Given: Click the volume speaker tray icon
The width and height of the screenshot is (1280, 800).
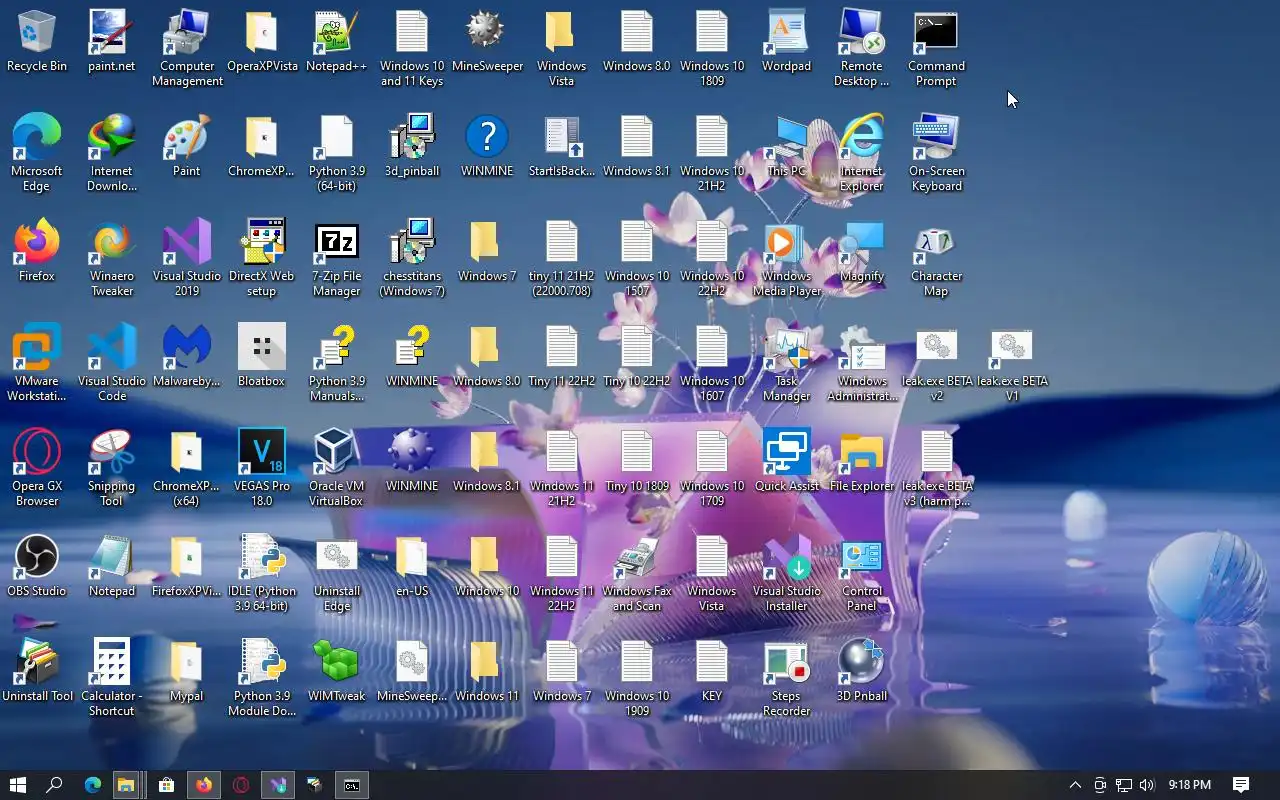Looking at the screenshot, I should point(1147,785).
